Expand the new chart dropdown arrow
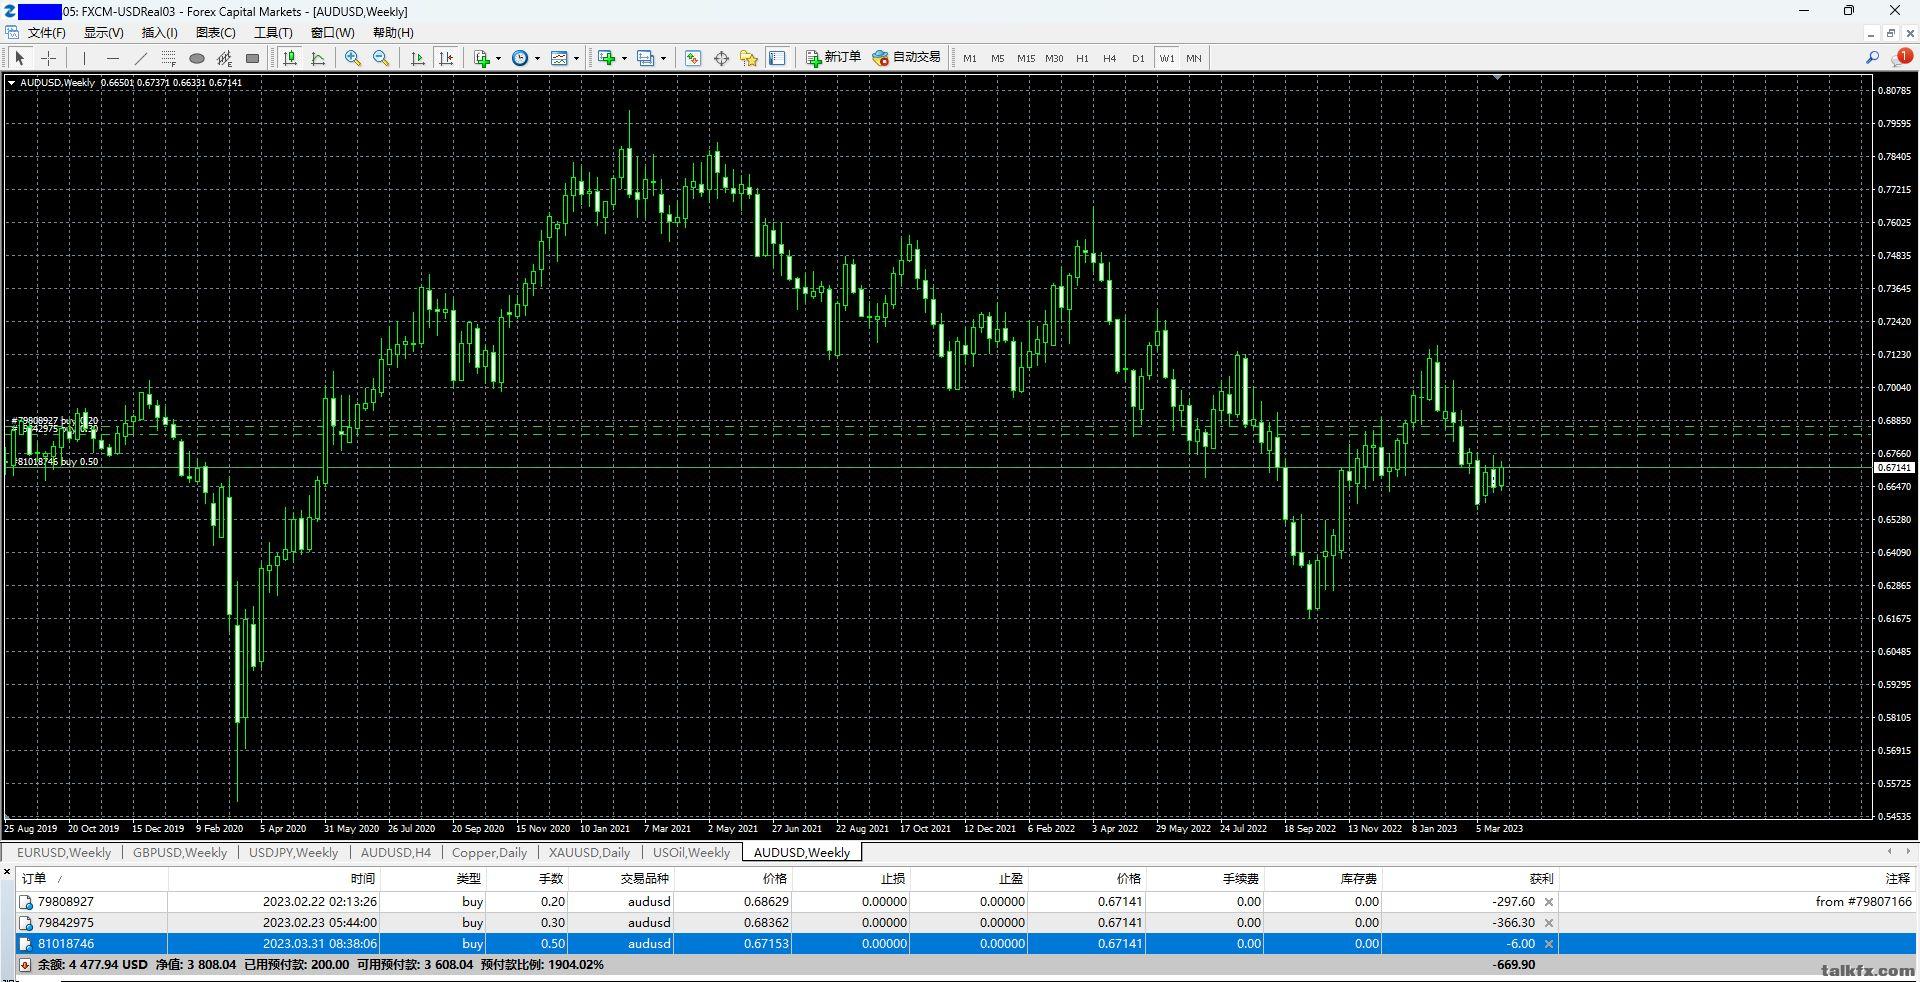This screenshot has width=1920, height=982. tap(623, 58)
